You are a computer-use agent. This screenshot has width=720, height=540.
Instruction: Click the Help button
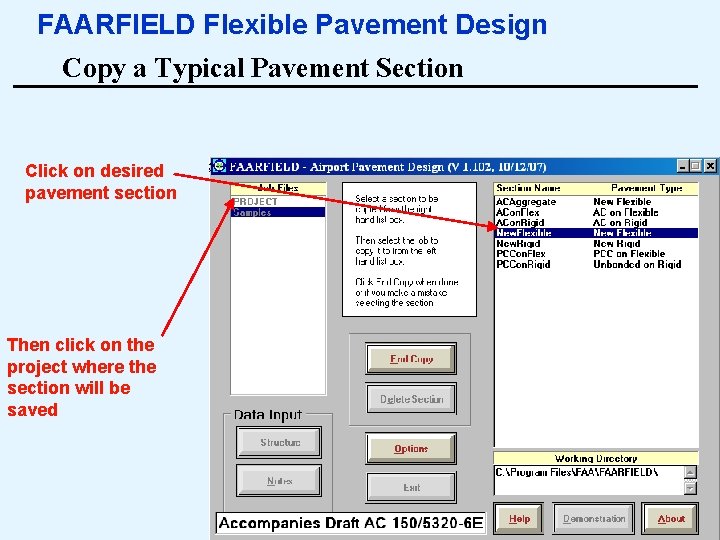pyautogui.click(x=519, y=518)
